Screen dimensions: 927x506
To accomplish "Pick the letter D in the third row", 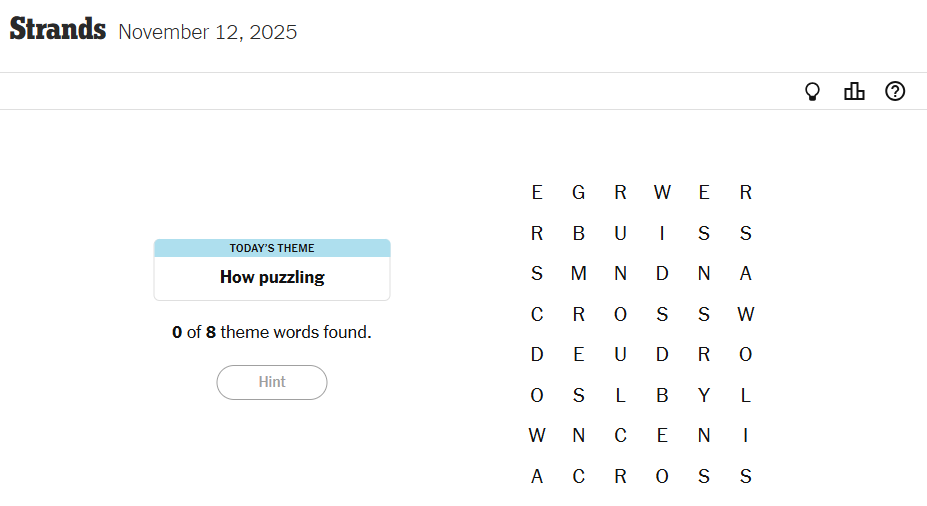I will point(662,274).
